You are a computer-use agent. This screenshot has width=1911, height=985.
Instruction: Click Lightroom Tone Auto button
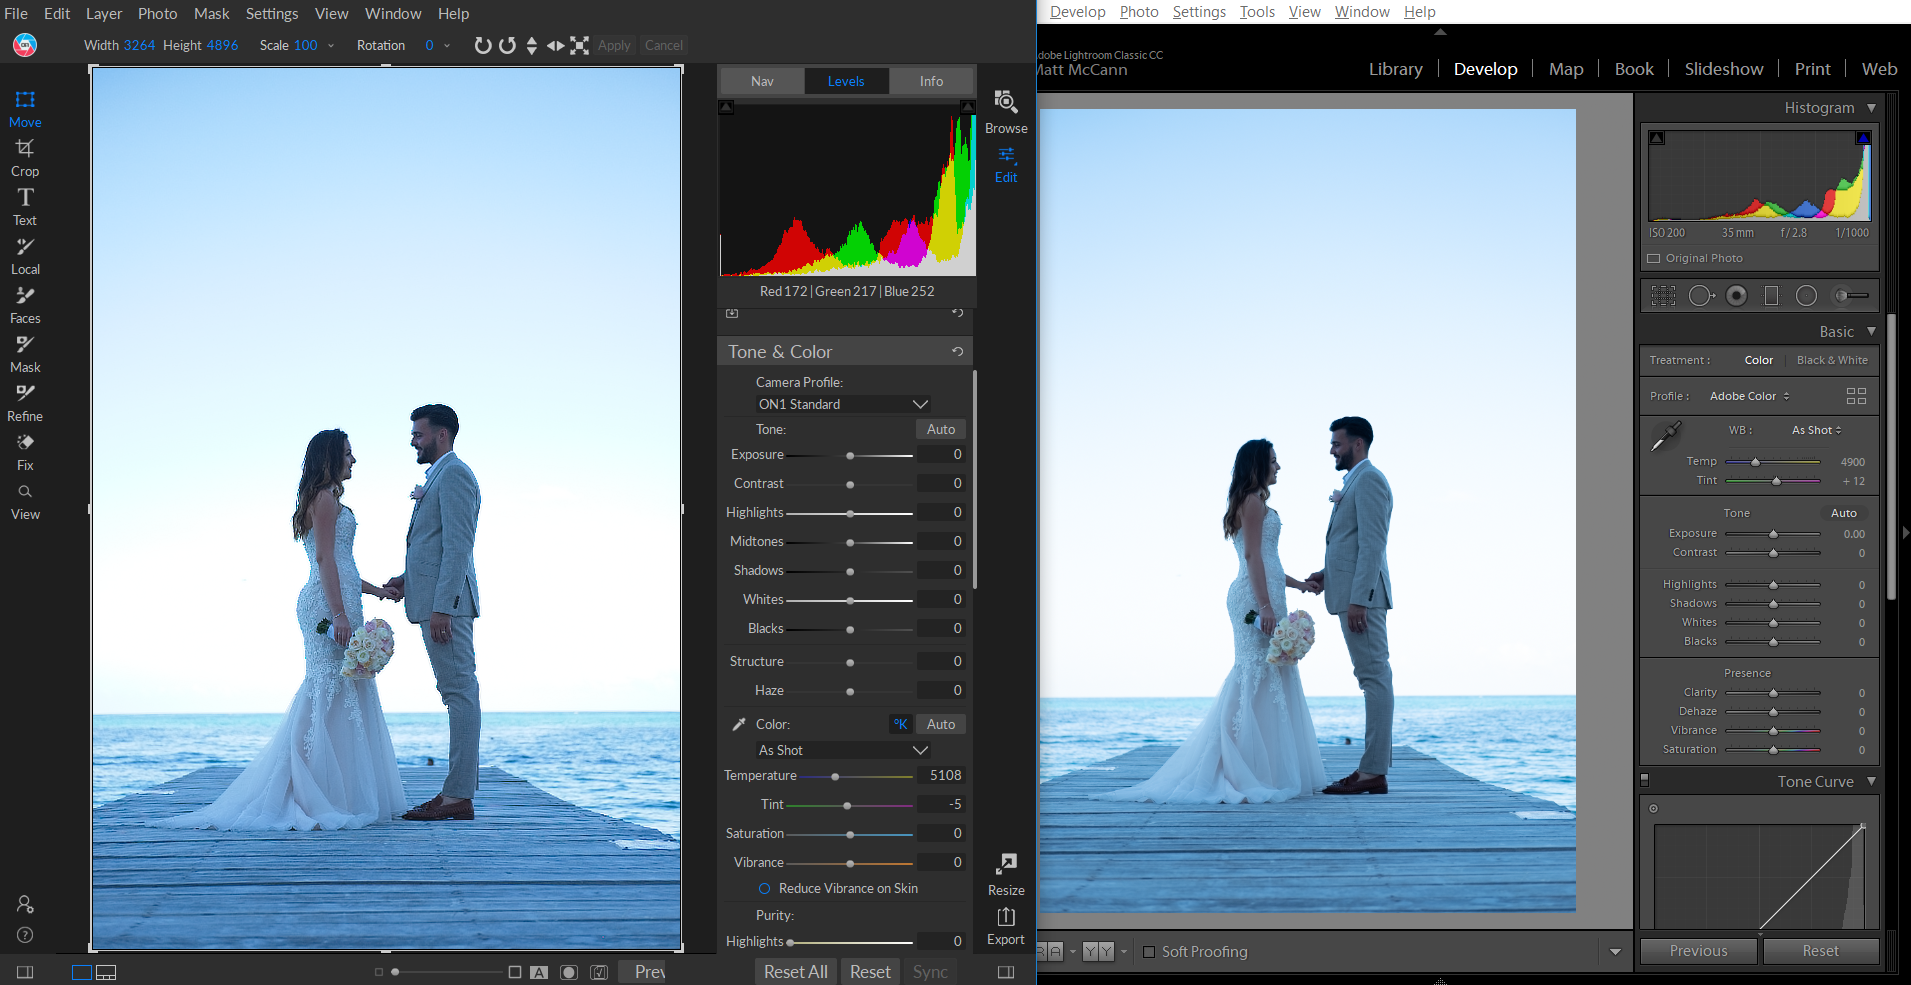tap(1844, 513)
